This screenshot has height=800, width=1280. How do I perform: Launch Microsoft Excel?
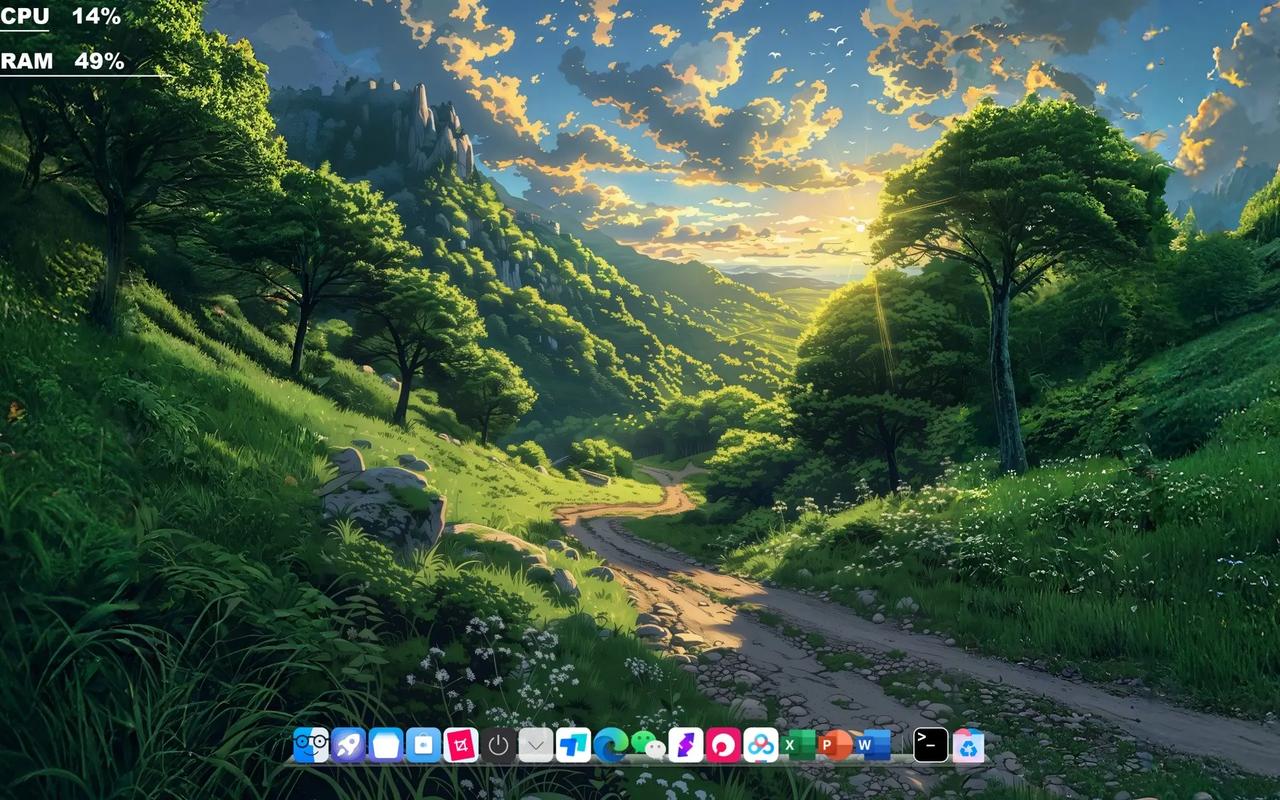[798, 745]
